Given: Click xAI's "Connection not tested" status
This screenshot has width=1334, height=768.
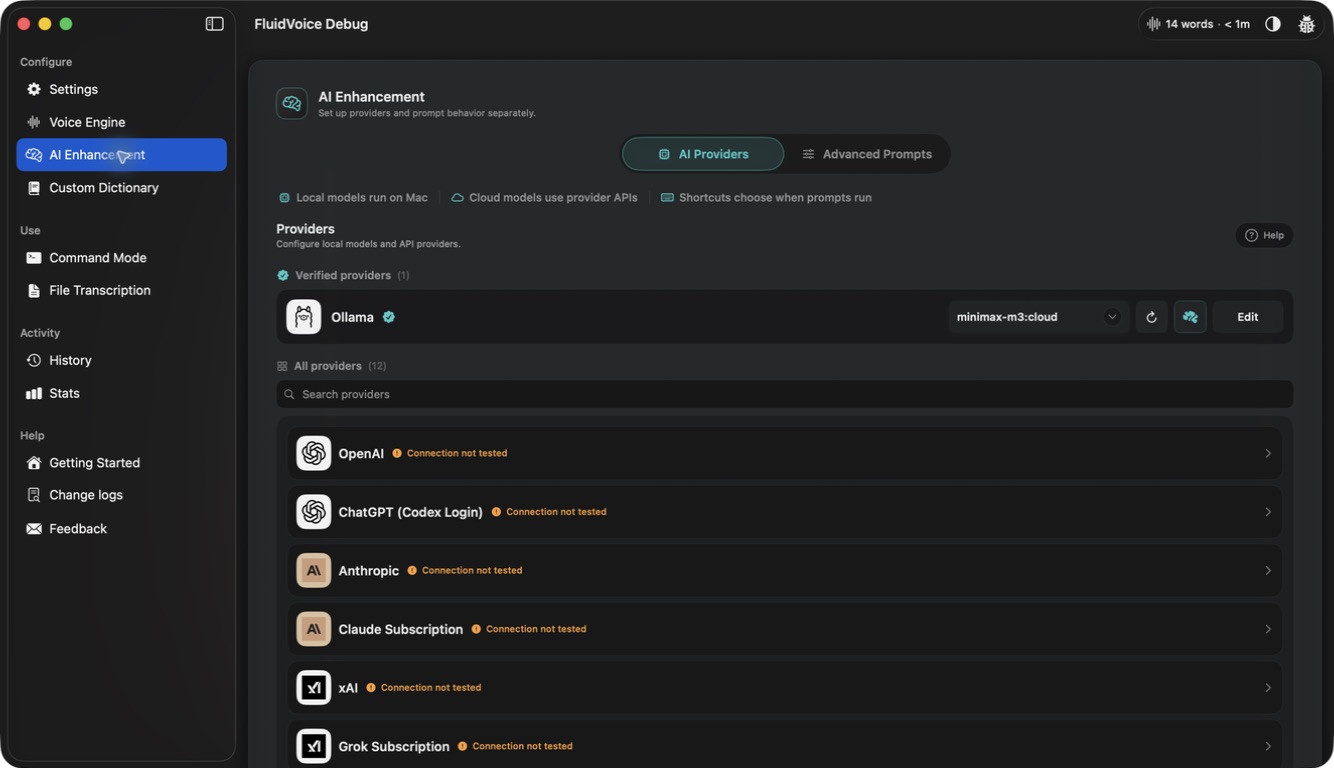Looking at the screenshot, I should point(431,687).
